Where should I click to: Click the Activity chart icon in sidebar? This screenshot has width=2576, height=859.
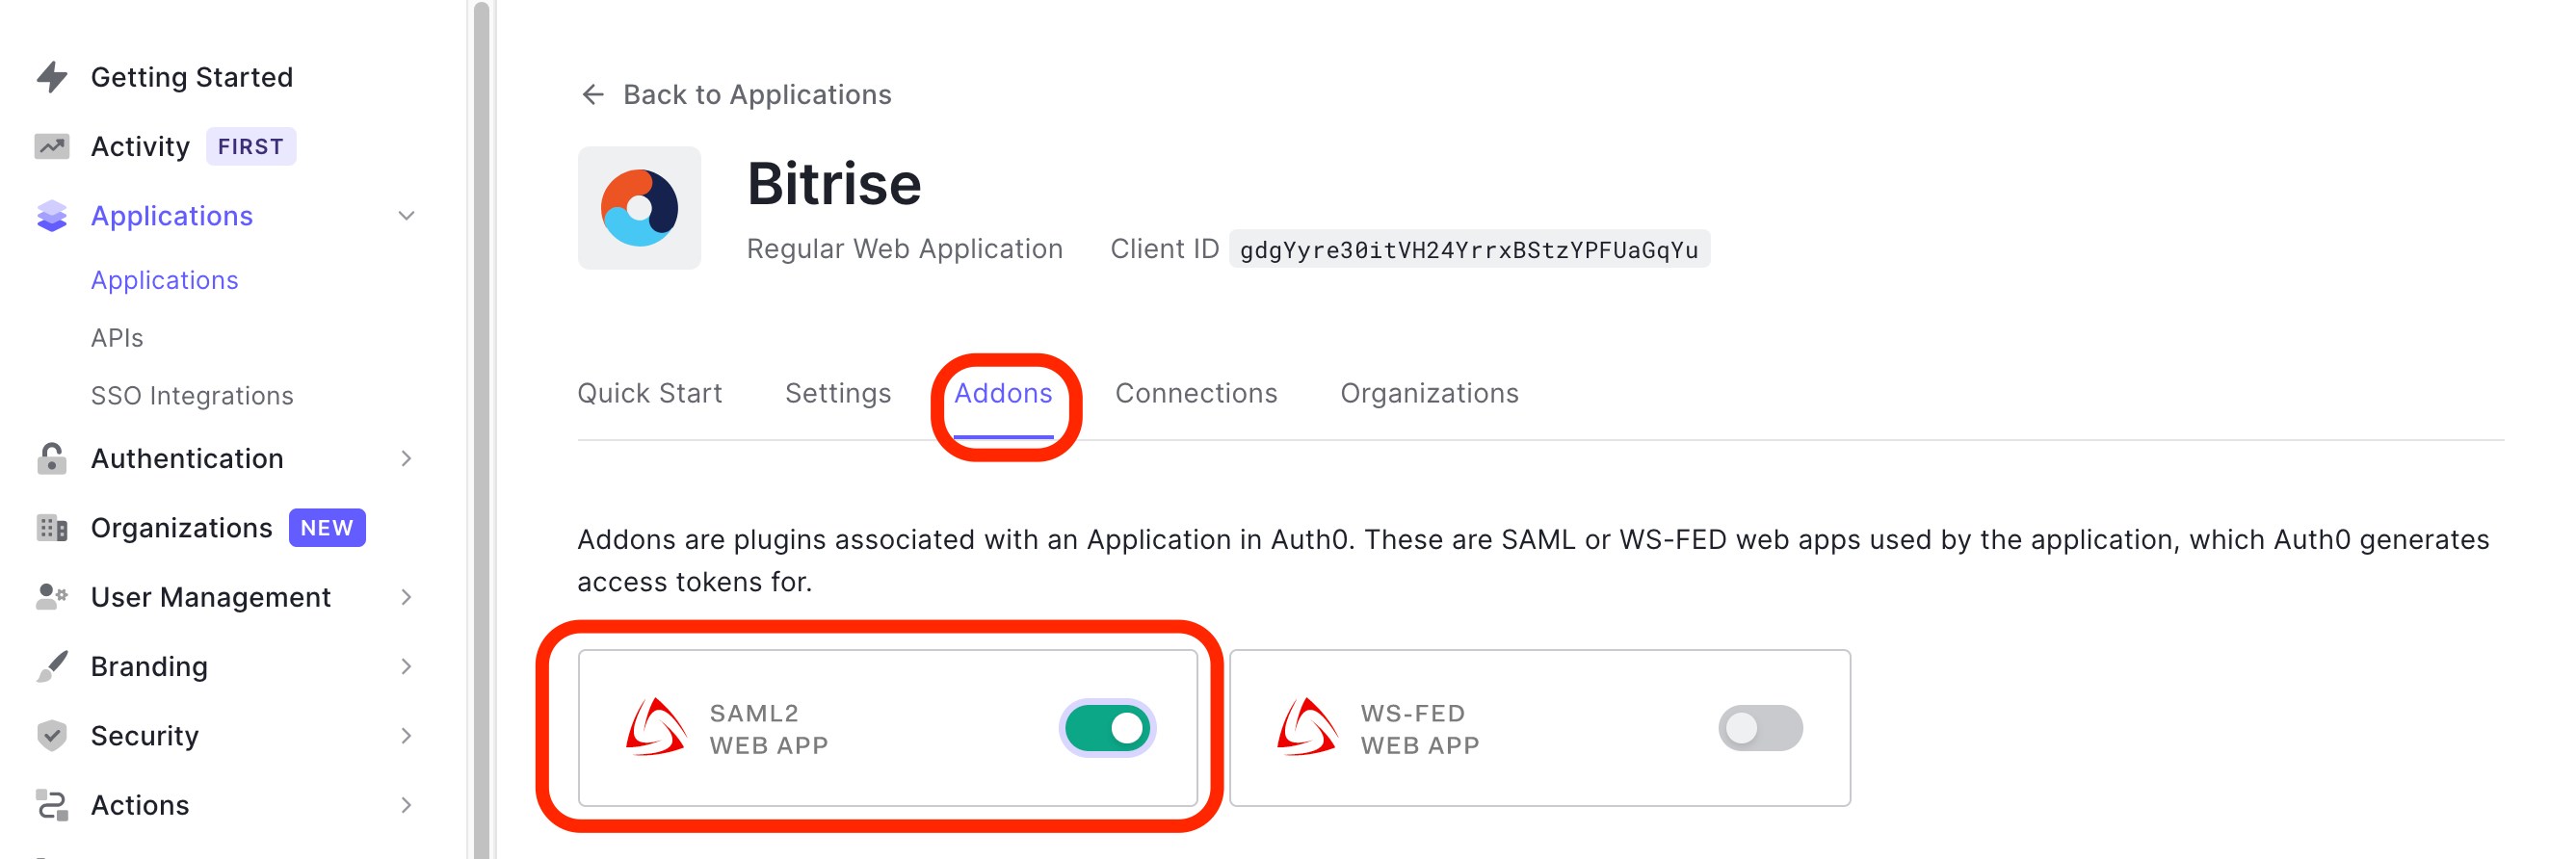(x=52, y=147)
